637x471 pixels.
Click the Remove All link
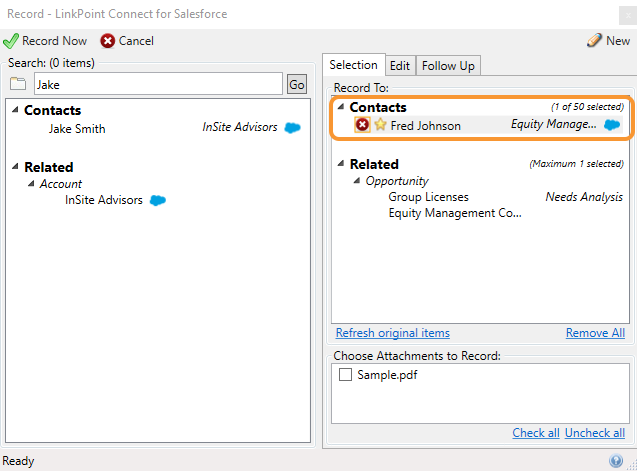tap(595, 333)
